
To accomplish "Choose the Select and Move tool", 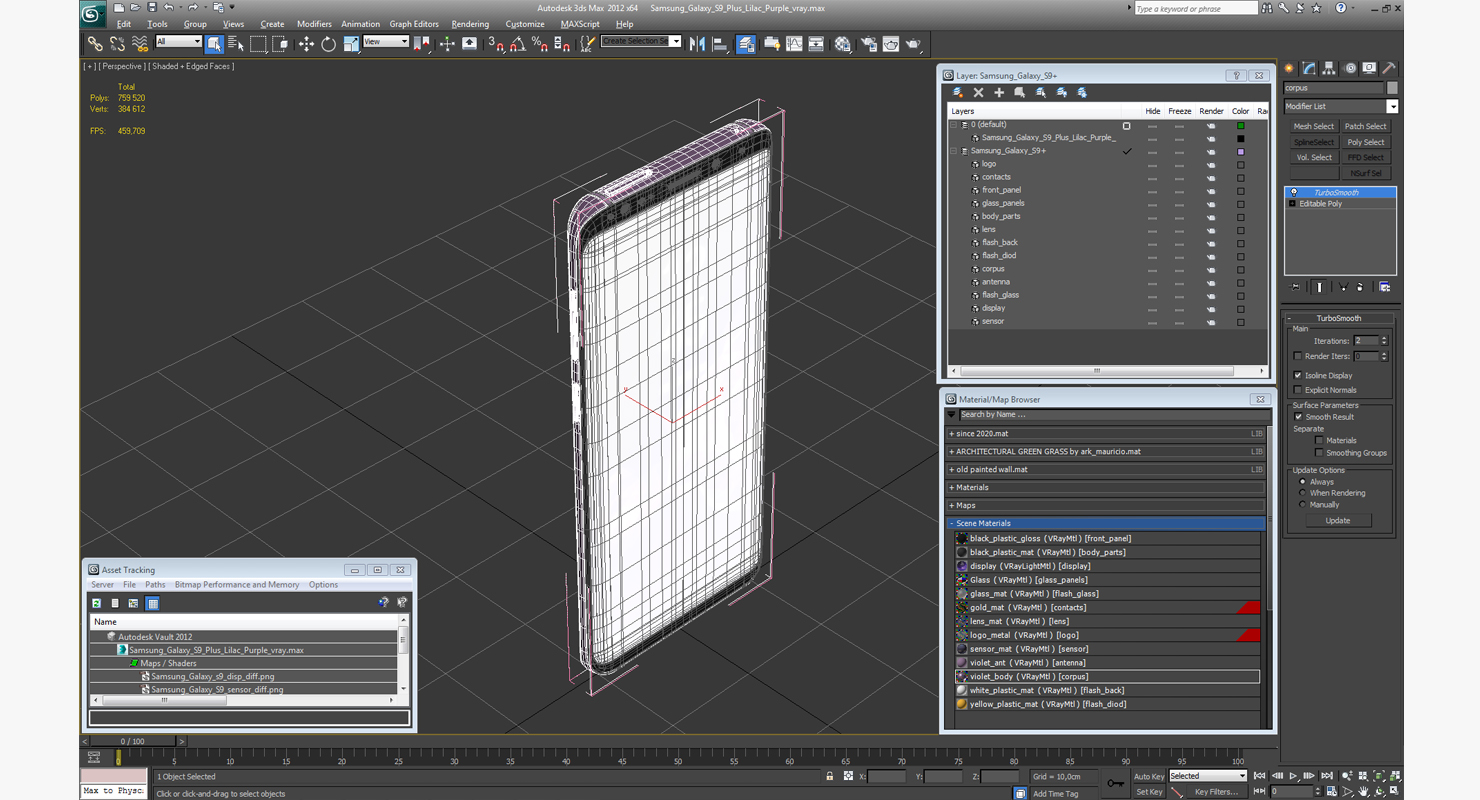I will point(306,44).
